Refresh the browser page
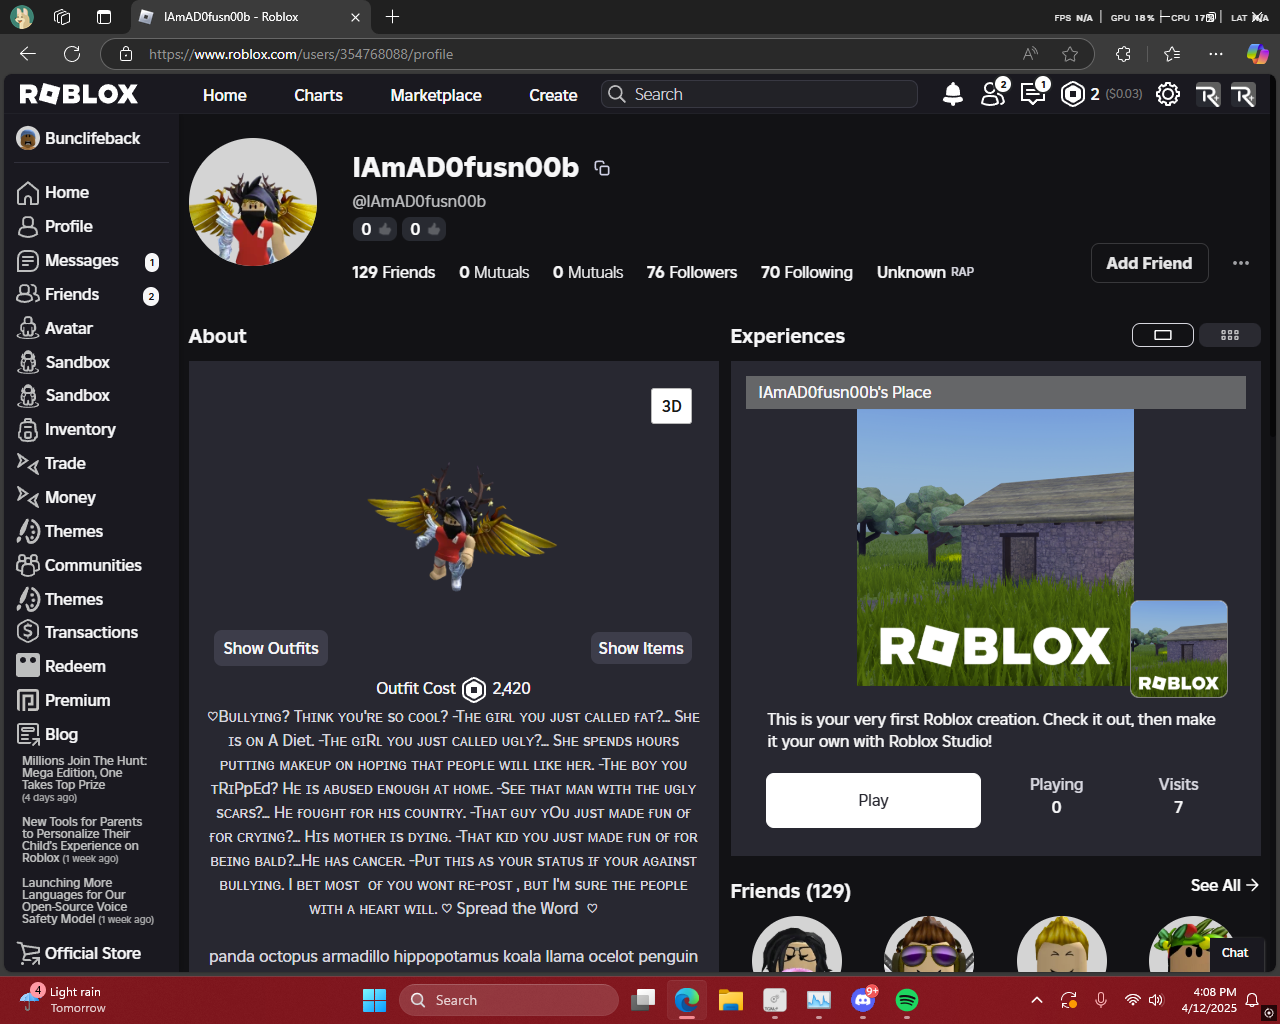The image size is (1280, 1024). 72,54
